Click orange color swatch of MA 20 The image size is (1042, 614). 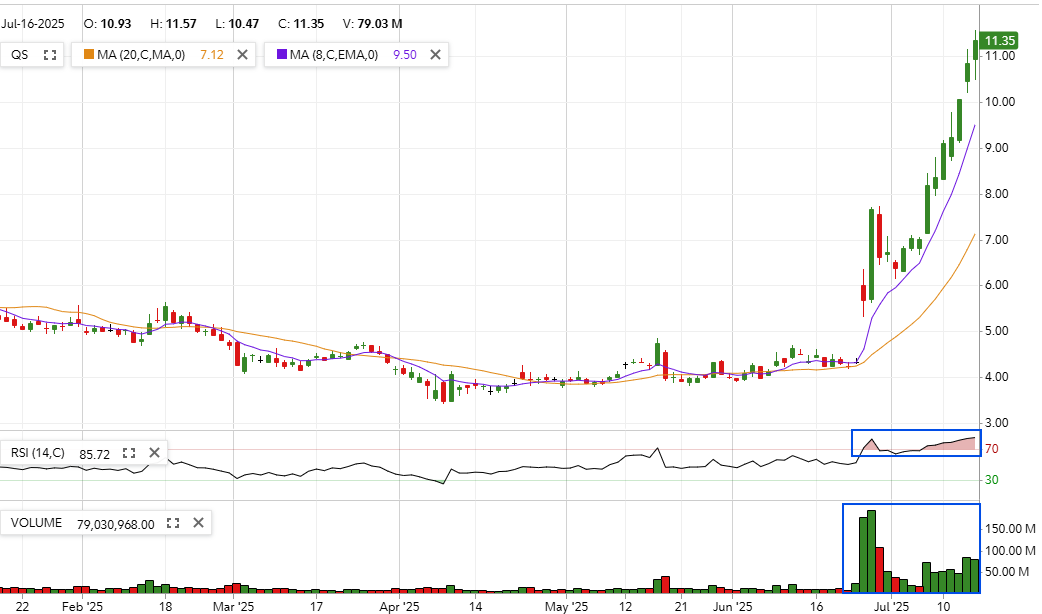[88, 54]
